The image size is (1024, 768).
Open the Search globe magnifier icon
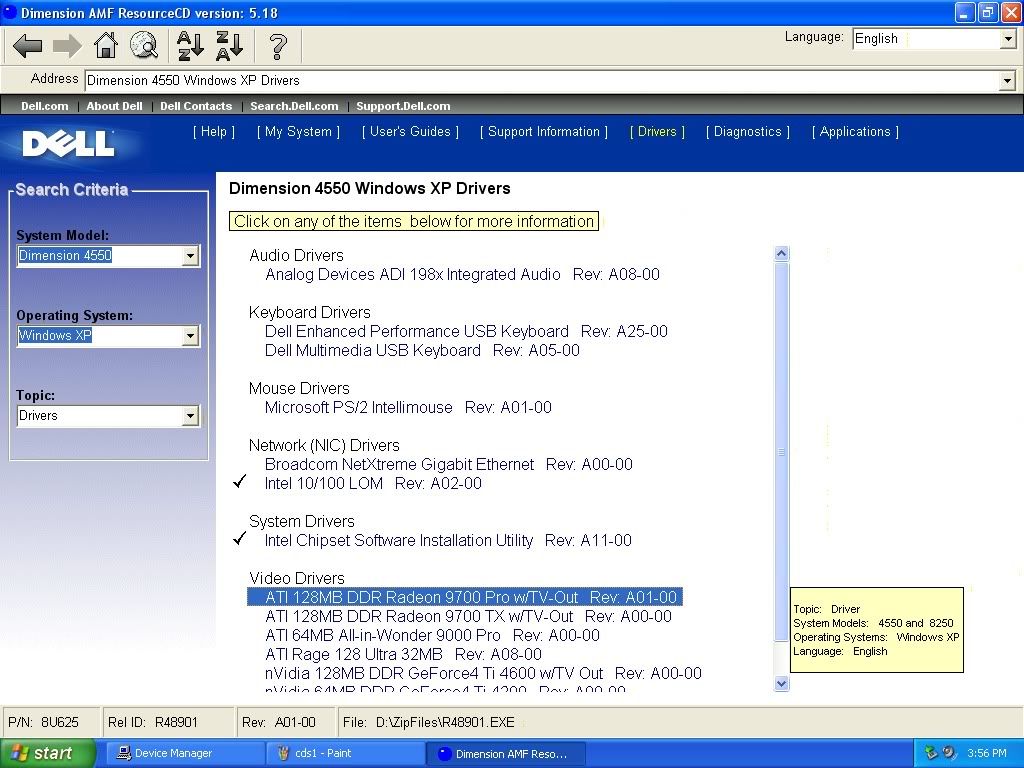(144, 46)
